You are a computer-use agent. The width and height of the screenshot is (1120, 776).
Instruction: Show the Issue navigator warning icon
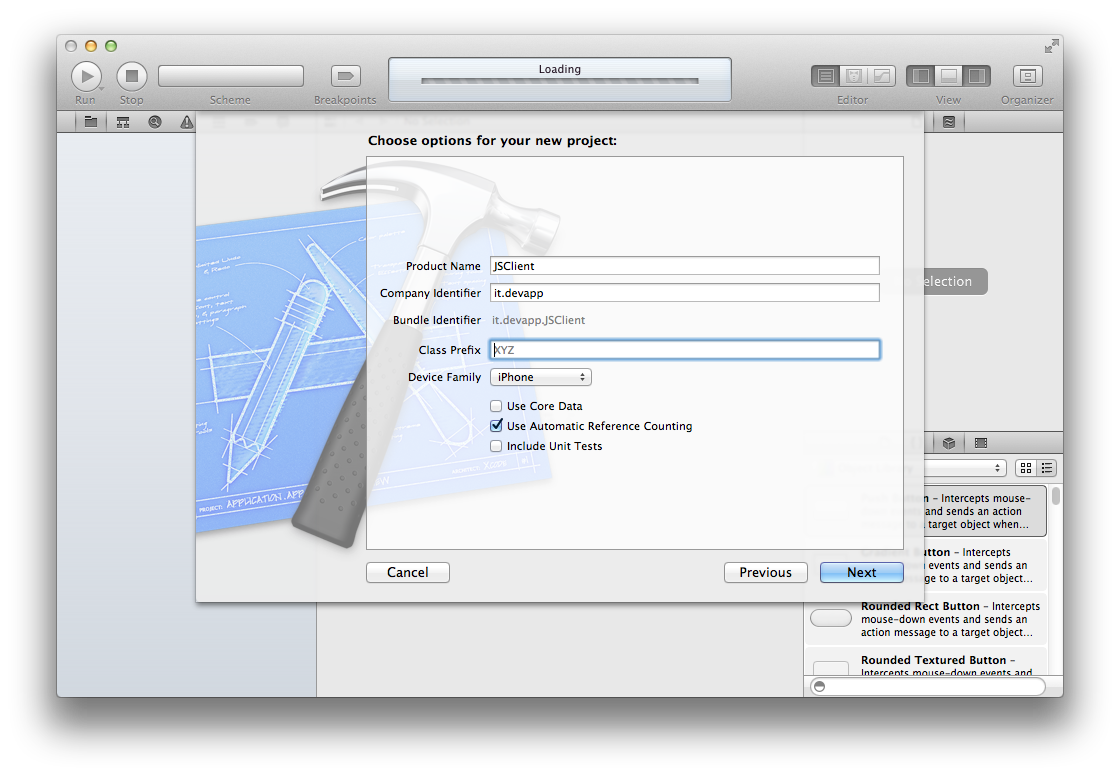pyautogui.click(x=186, y=122)
